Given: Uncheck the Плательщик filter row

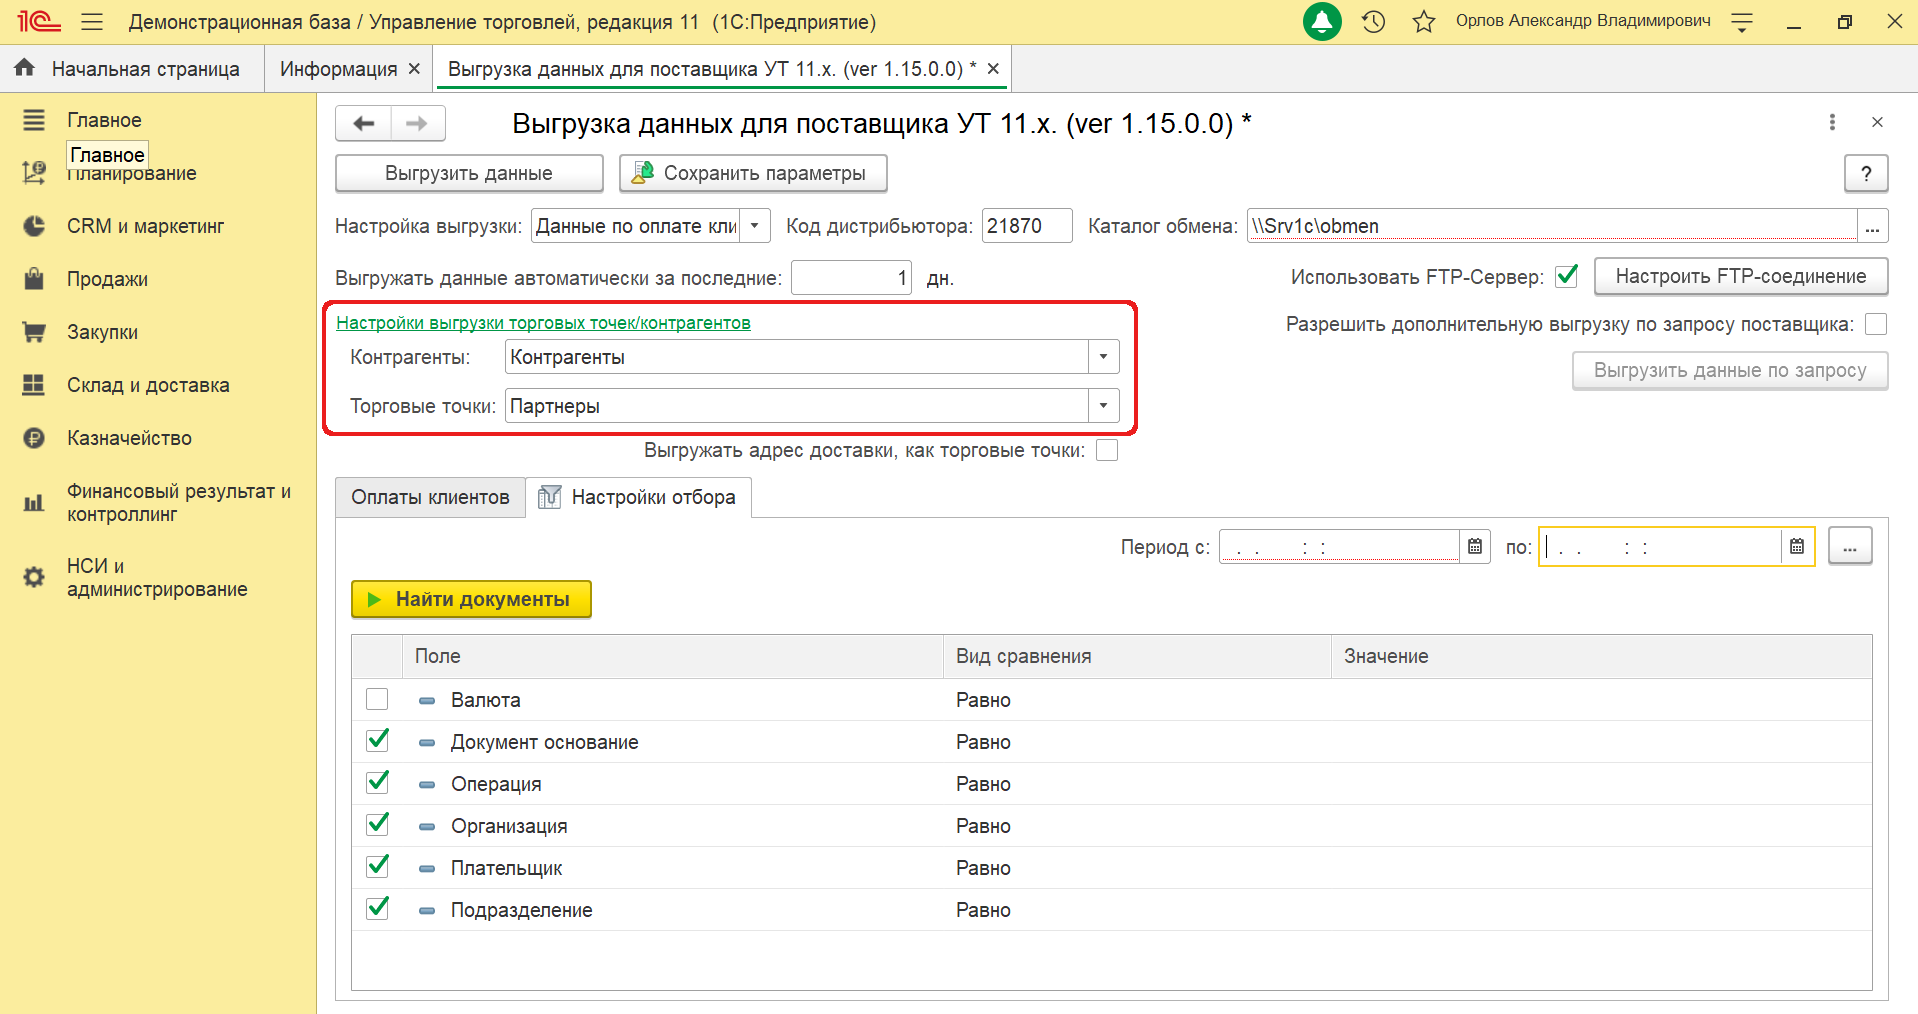Looking at the screenshot, I should (377, 867).
